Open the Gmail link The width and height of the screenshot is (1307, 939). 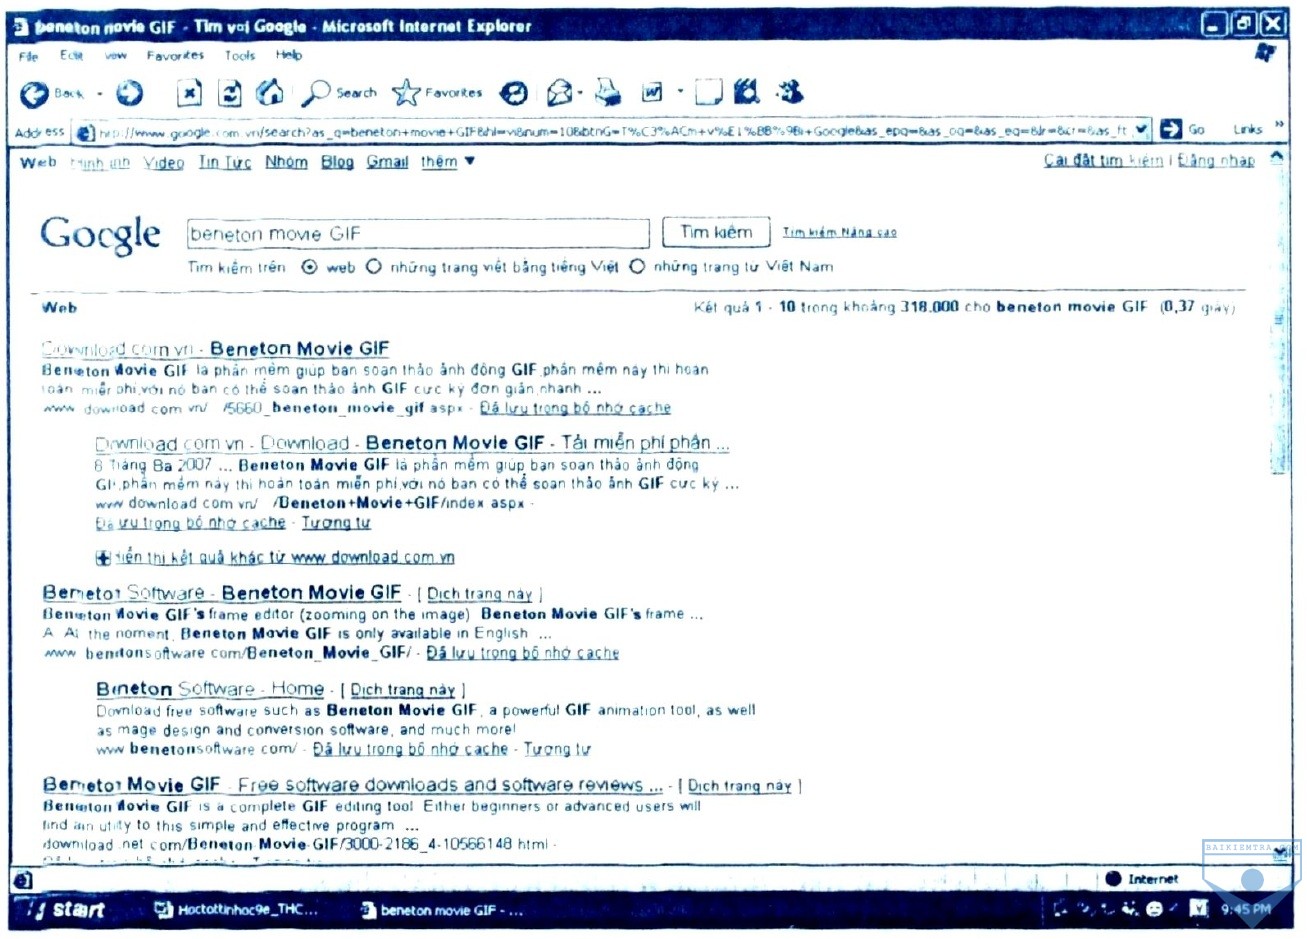pyautogui.click(x=387, y=162)
